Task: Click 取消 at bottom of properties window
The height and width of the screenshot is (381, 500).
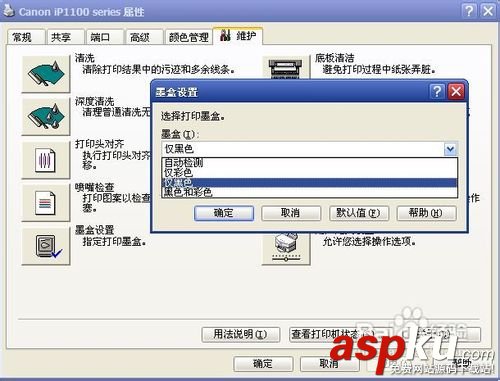Action: click(329, 364)
